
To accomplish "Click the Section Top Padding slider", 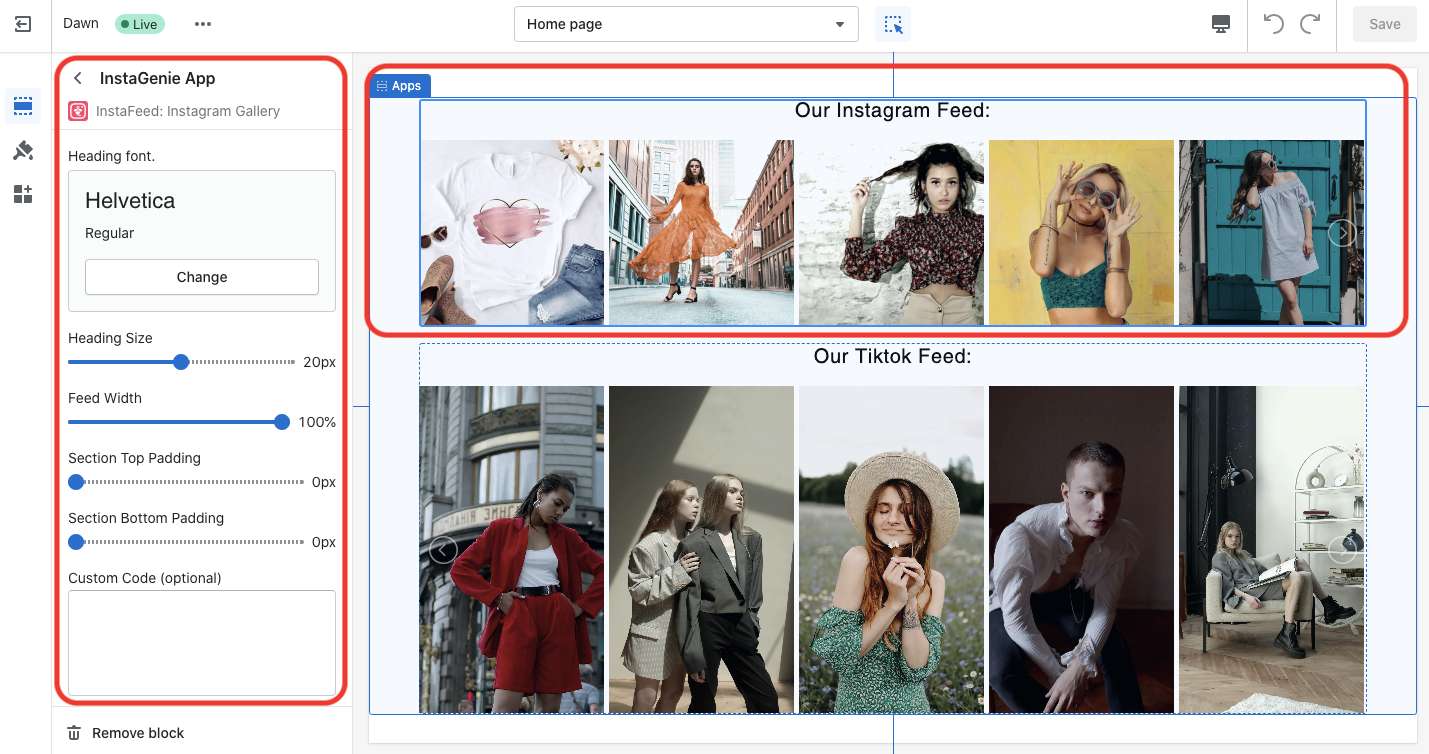I will tap(76, 482).
